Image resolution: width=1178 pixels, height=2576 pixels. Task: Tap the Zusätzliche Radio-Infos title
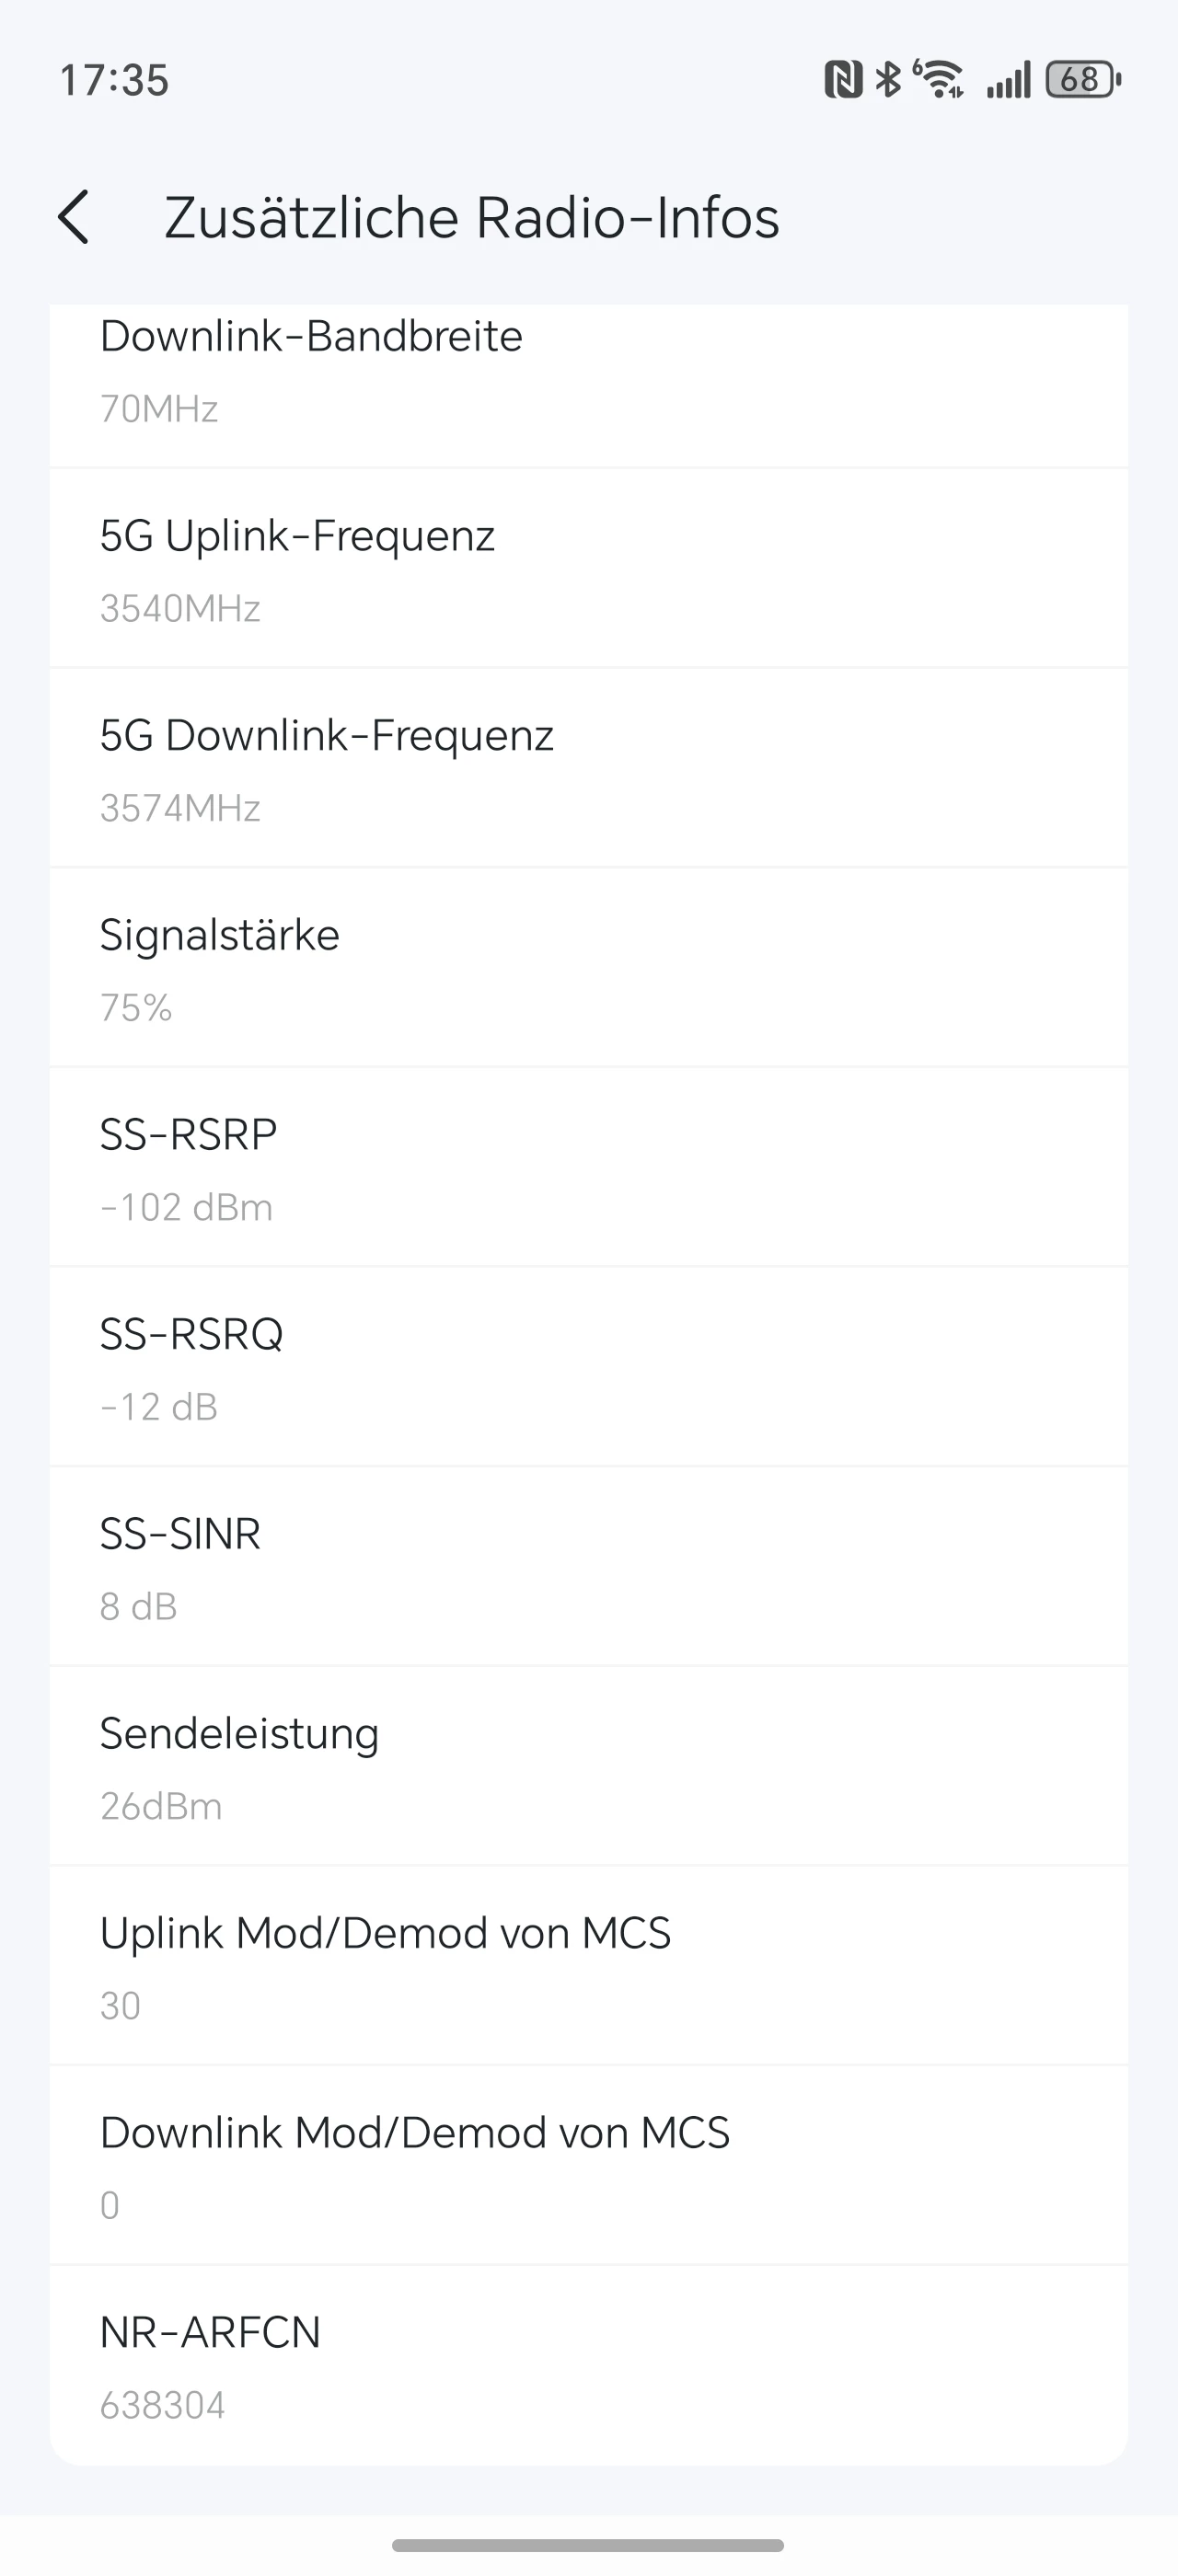[471, 217]
